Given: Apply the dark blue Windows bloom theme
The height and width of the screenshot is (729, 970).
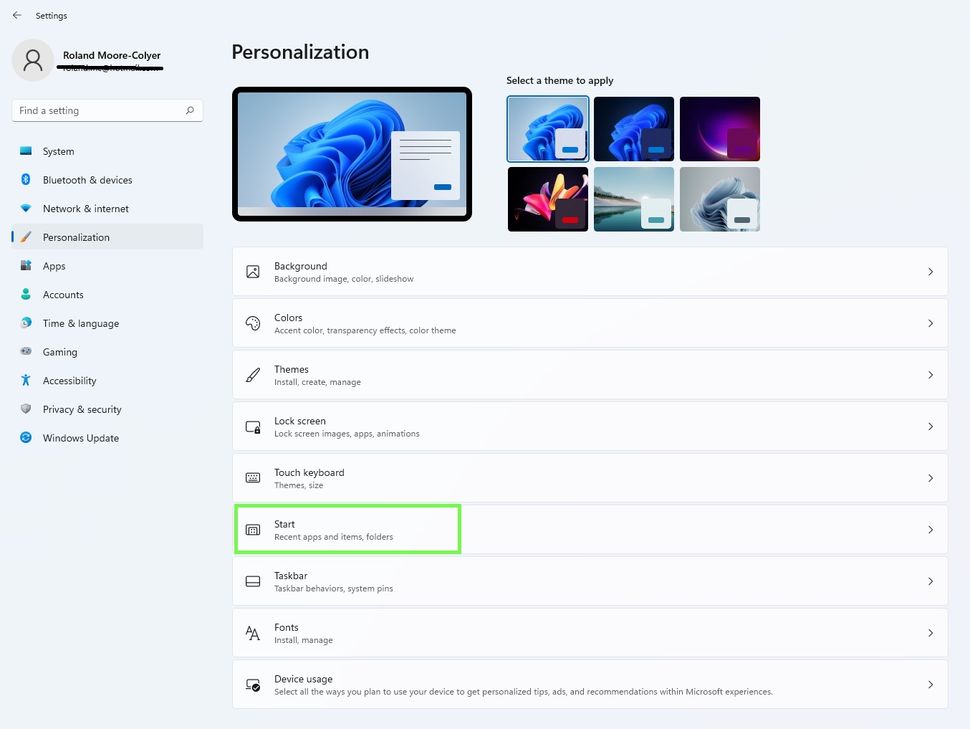Looking at the screenshot, I should click(x=634, y=129).
